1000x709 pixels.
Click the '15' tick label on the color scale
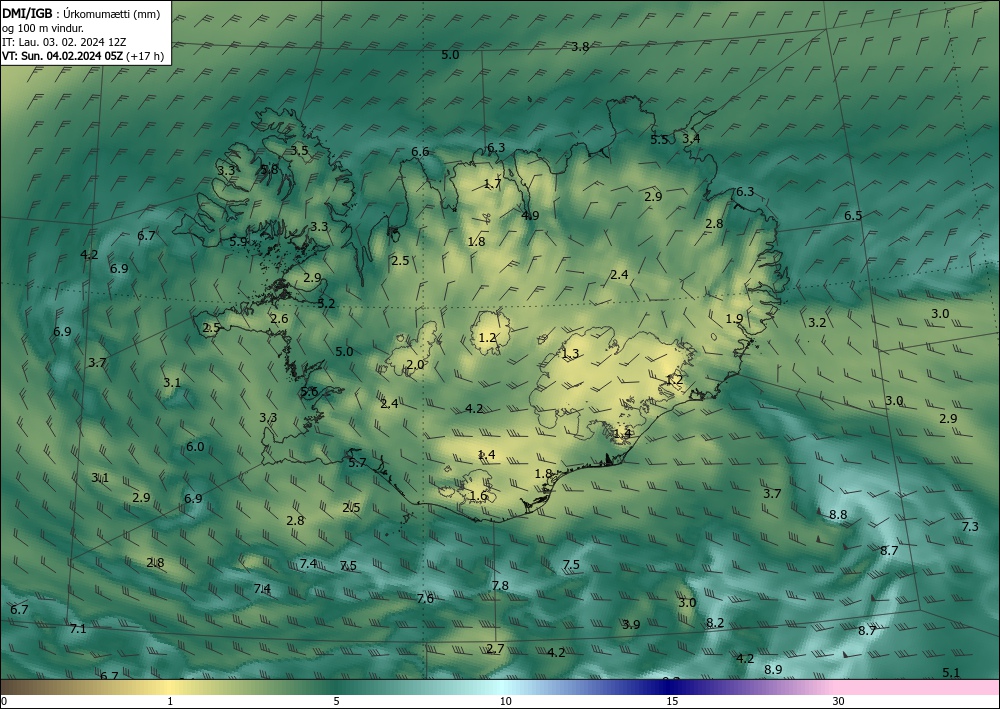672,702
